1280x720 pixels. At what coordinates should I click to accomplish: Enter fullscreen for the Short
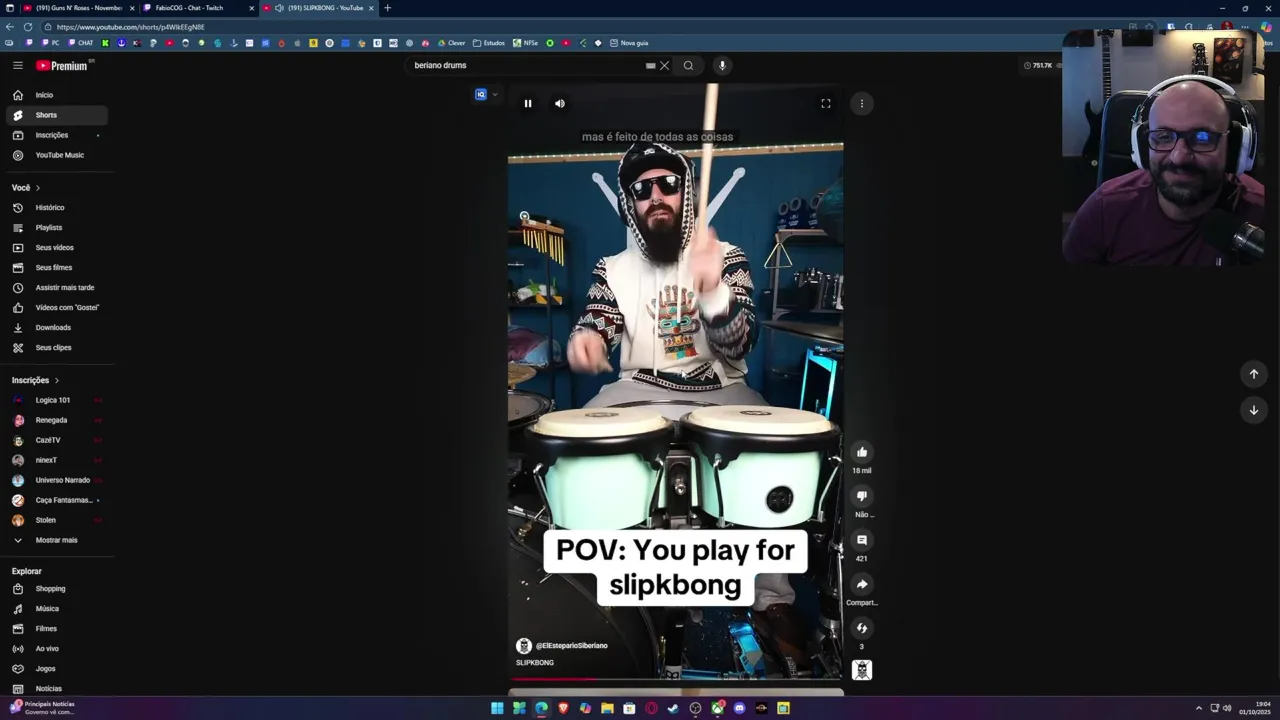826,104
